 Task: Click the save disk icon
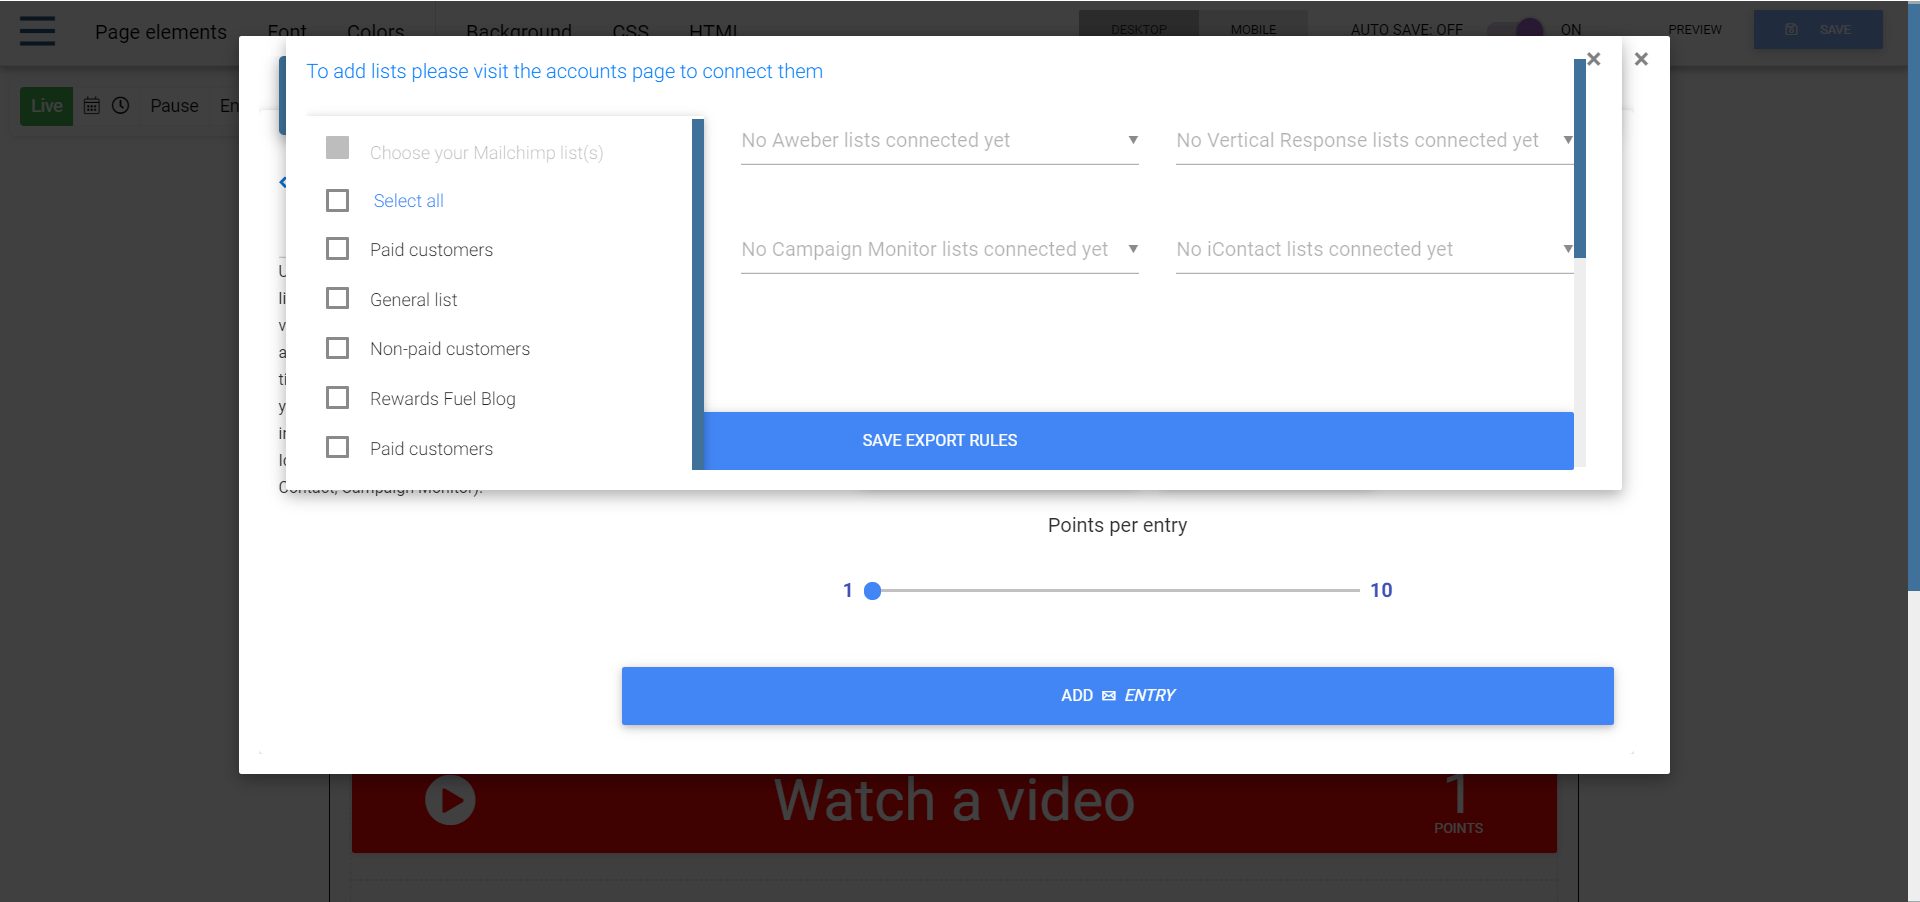1792,30
